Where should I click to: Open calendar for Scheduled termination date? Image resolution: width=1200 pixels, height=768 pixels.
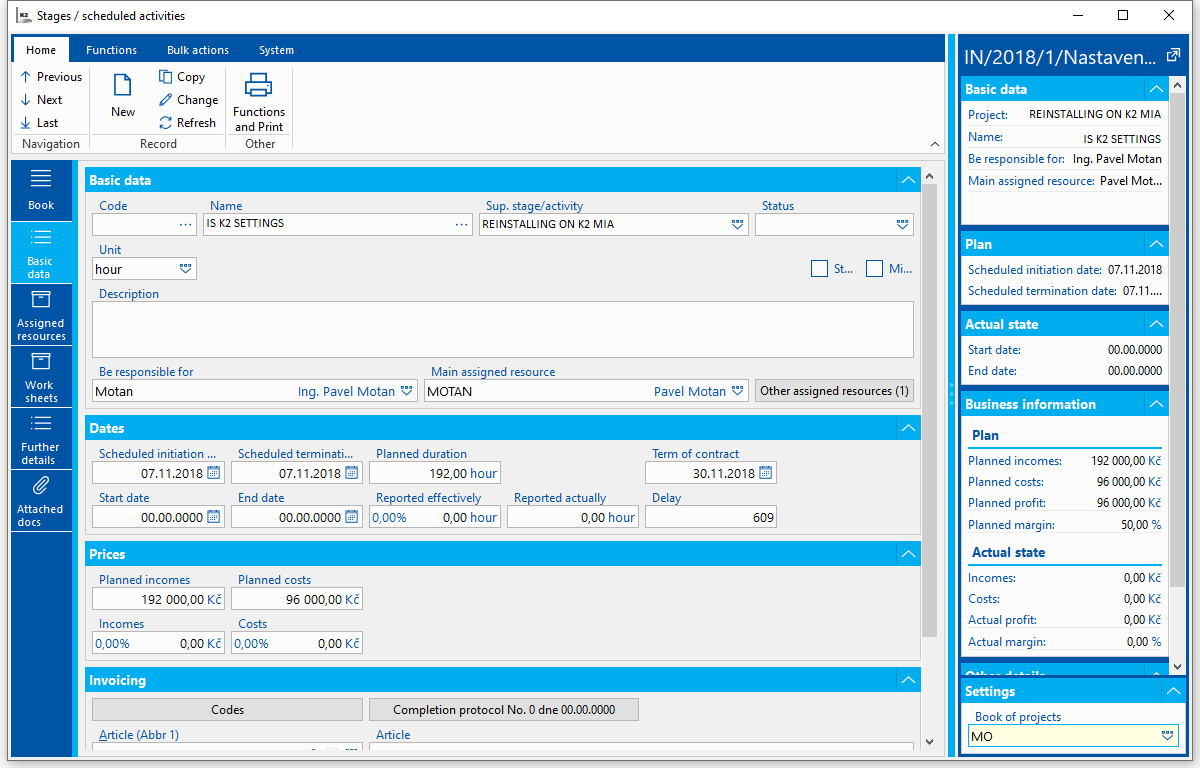point(351,473)
